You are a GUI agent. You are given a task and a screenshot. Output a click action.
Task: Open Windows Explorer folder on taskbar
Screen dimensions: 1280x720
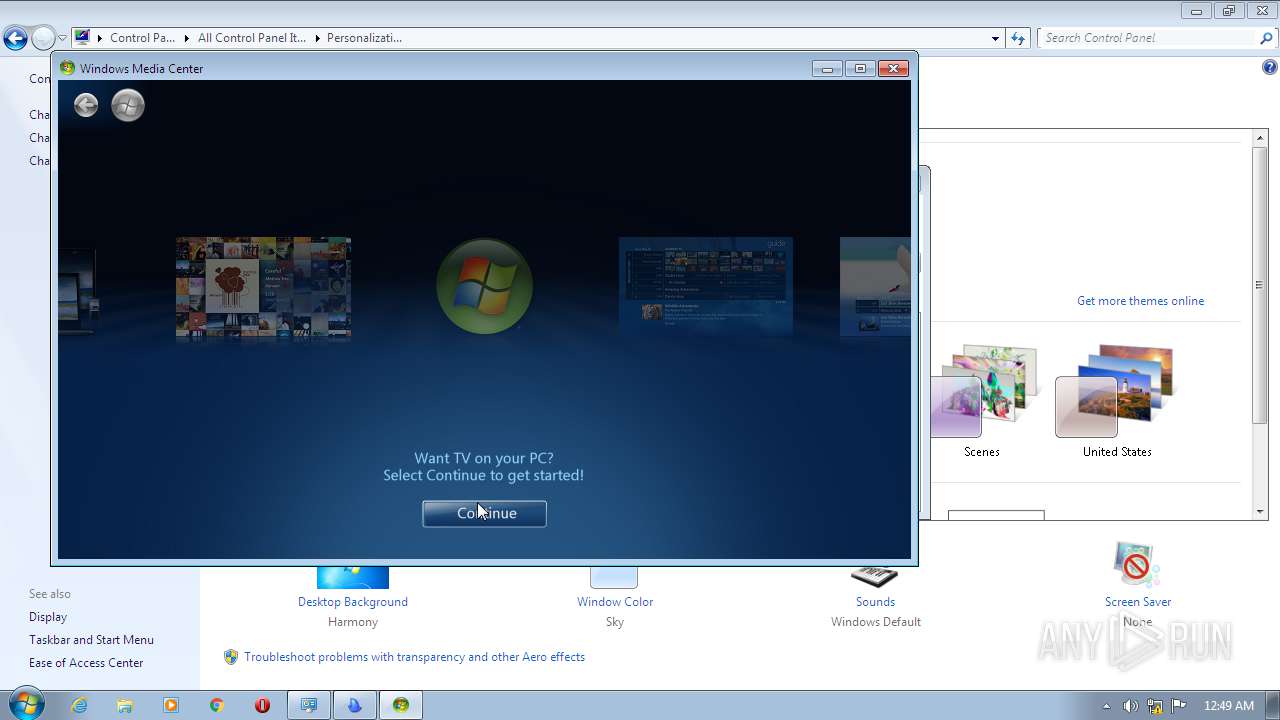coord(125,705)
